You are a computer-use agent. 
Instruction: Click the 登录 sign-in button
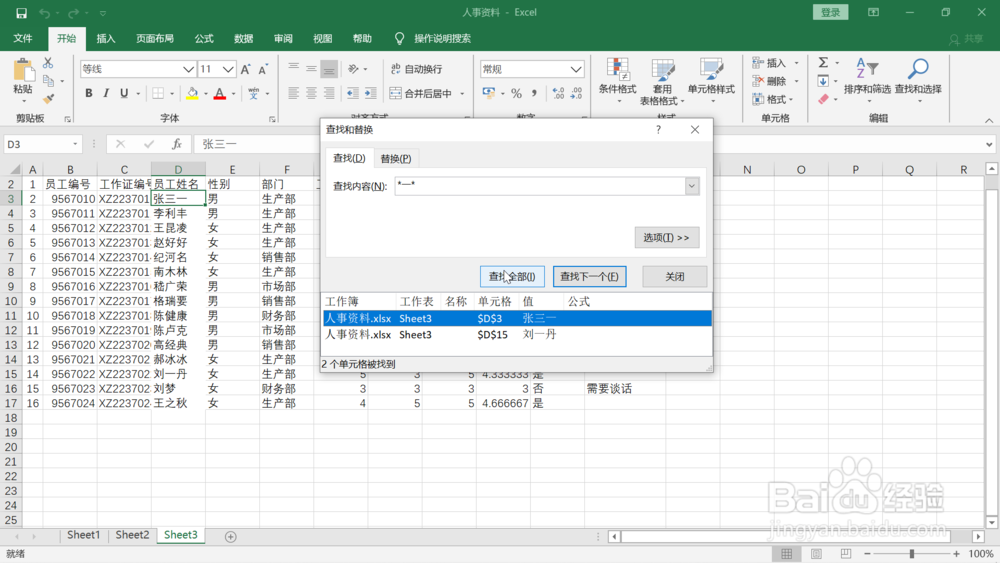830,12
